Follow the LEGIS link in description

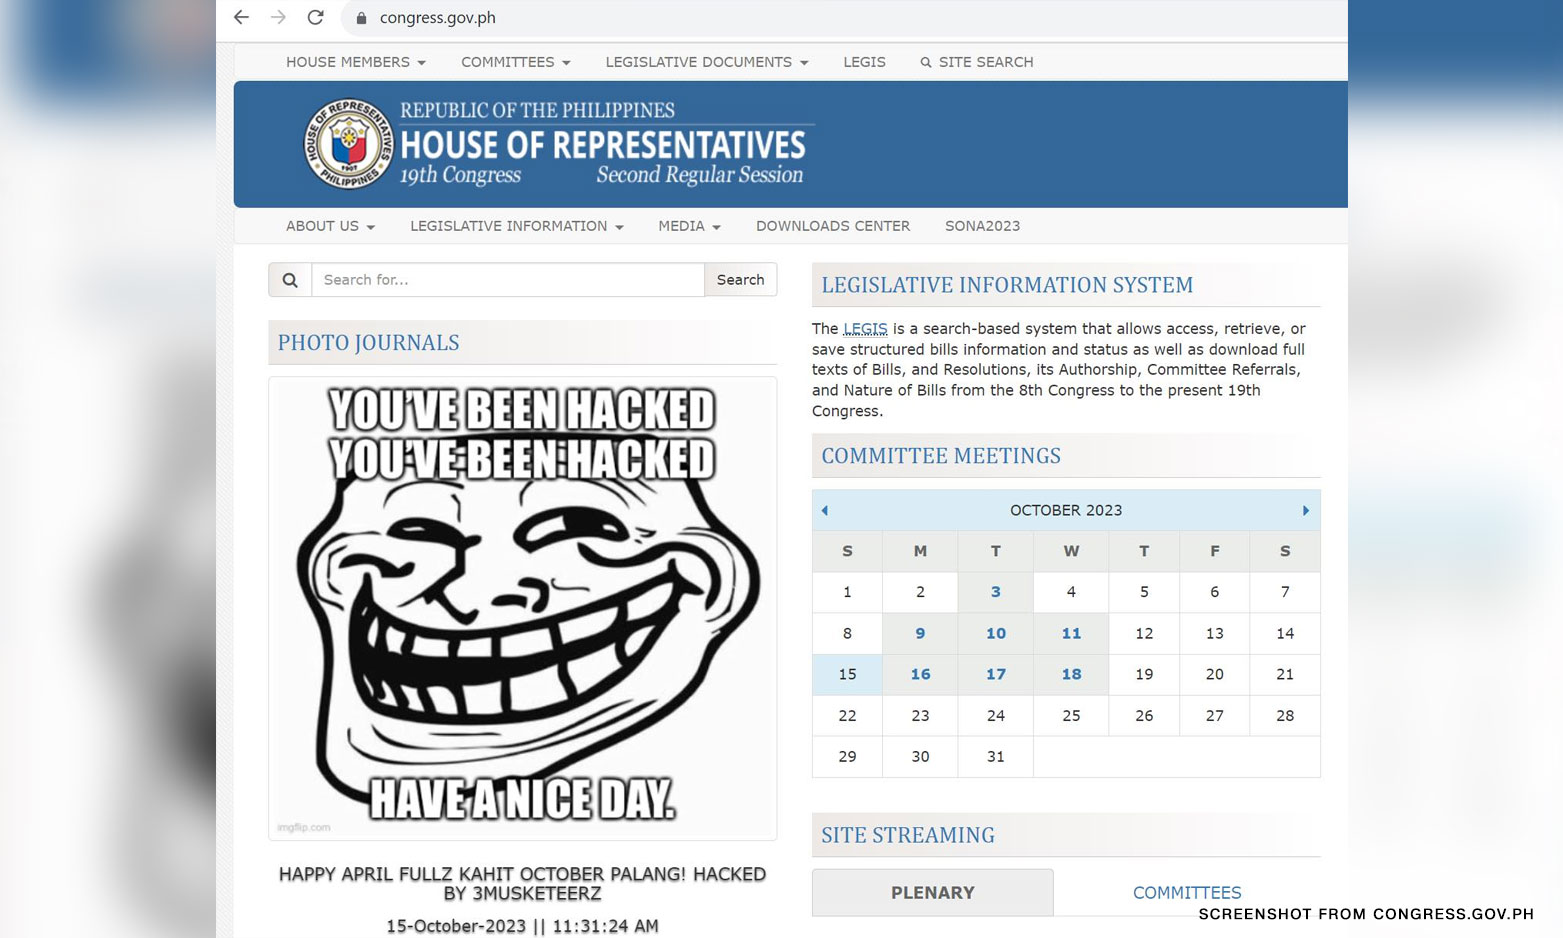[x=865, y=329]
